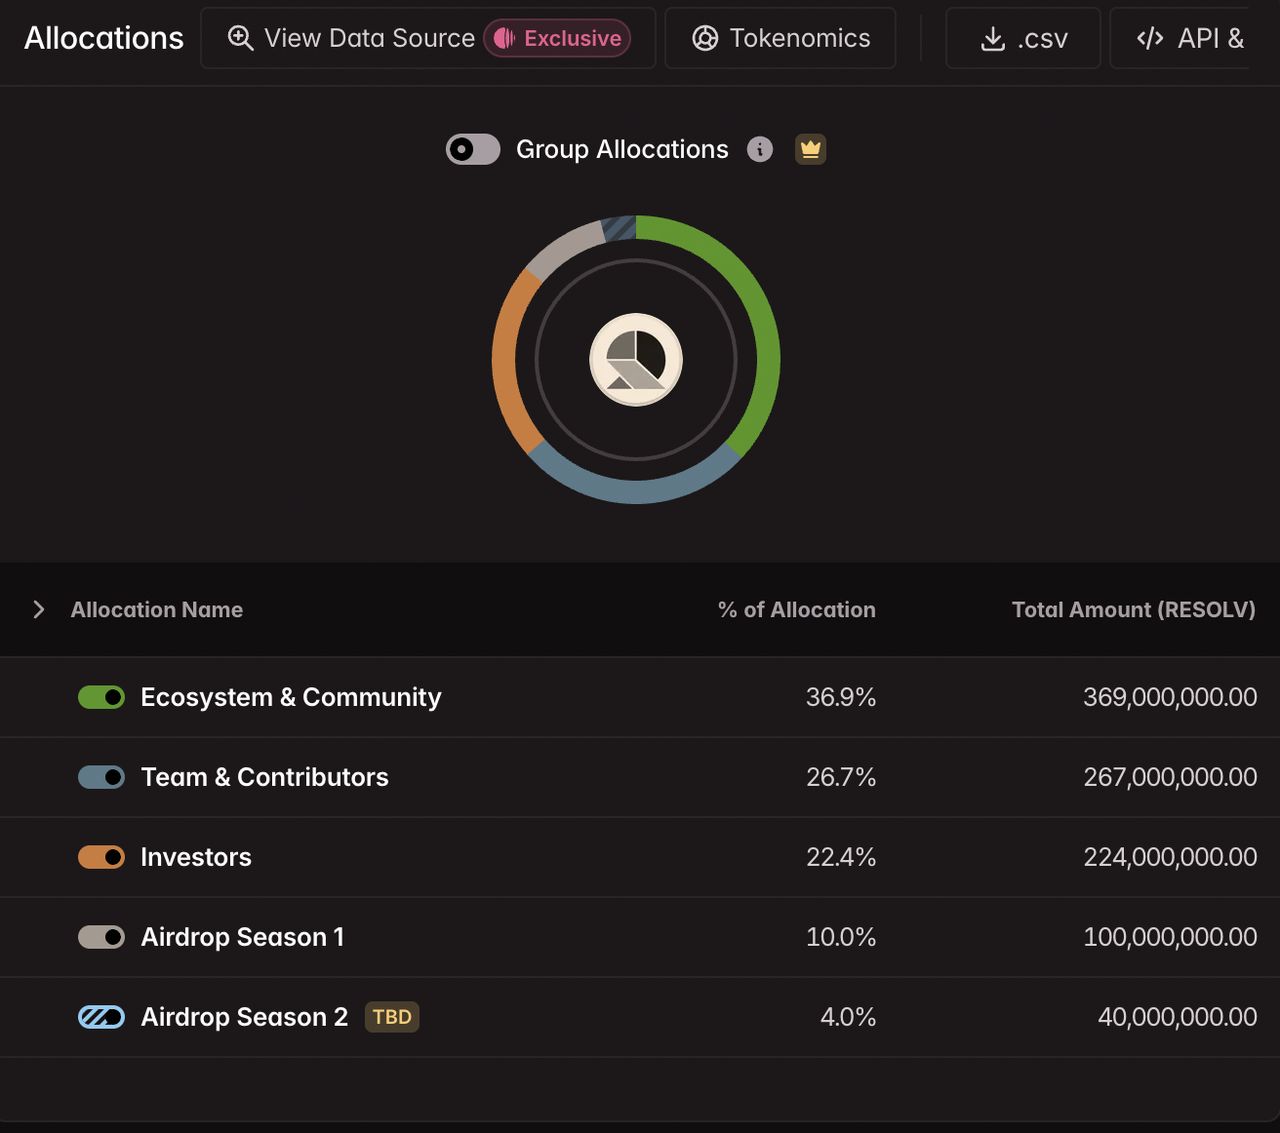Toggle off Ecosystem & Community allocation
1280x1133 pixels.
pos(101,697)
